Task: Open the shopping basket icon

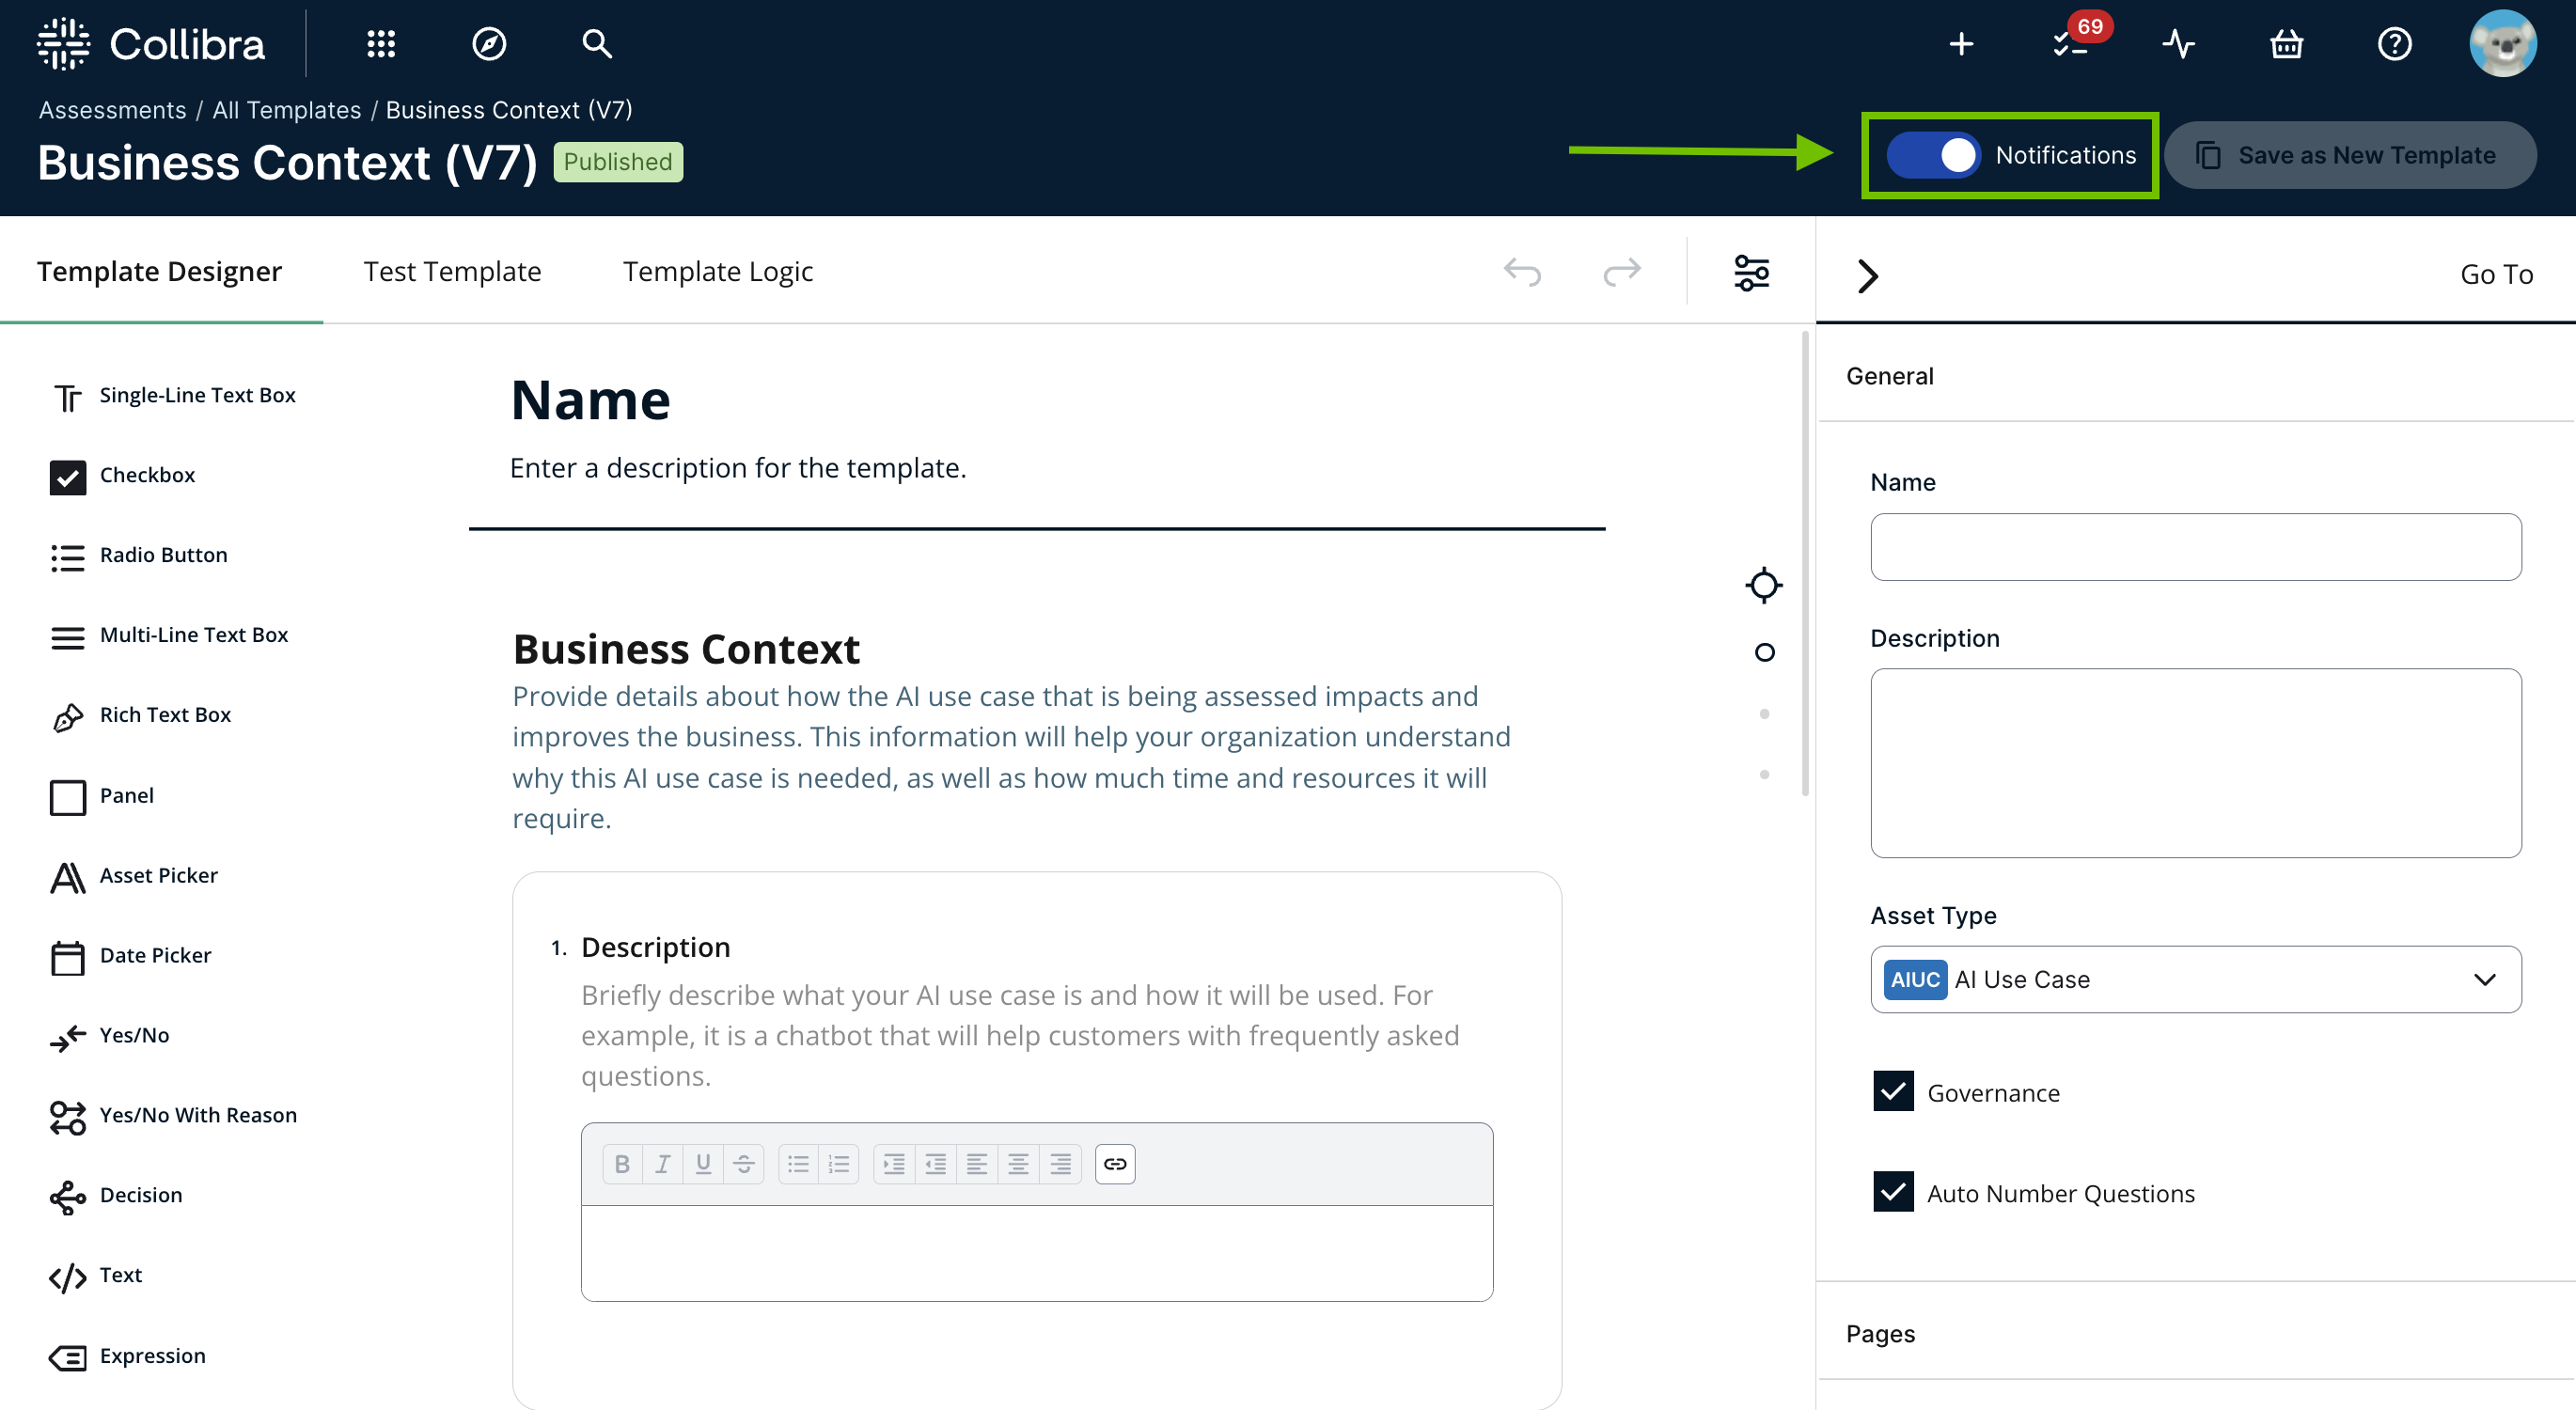Action: click(2286, 44)
